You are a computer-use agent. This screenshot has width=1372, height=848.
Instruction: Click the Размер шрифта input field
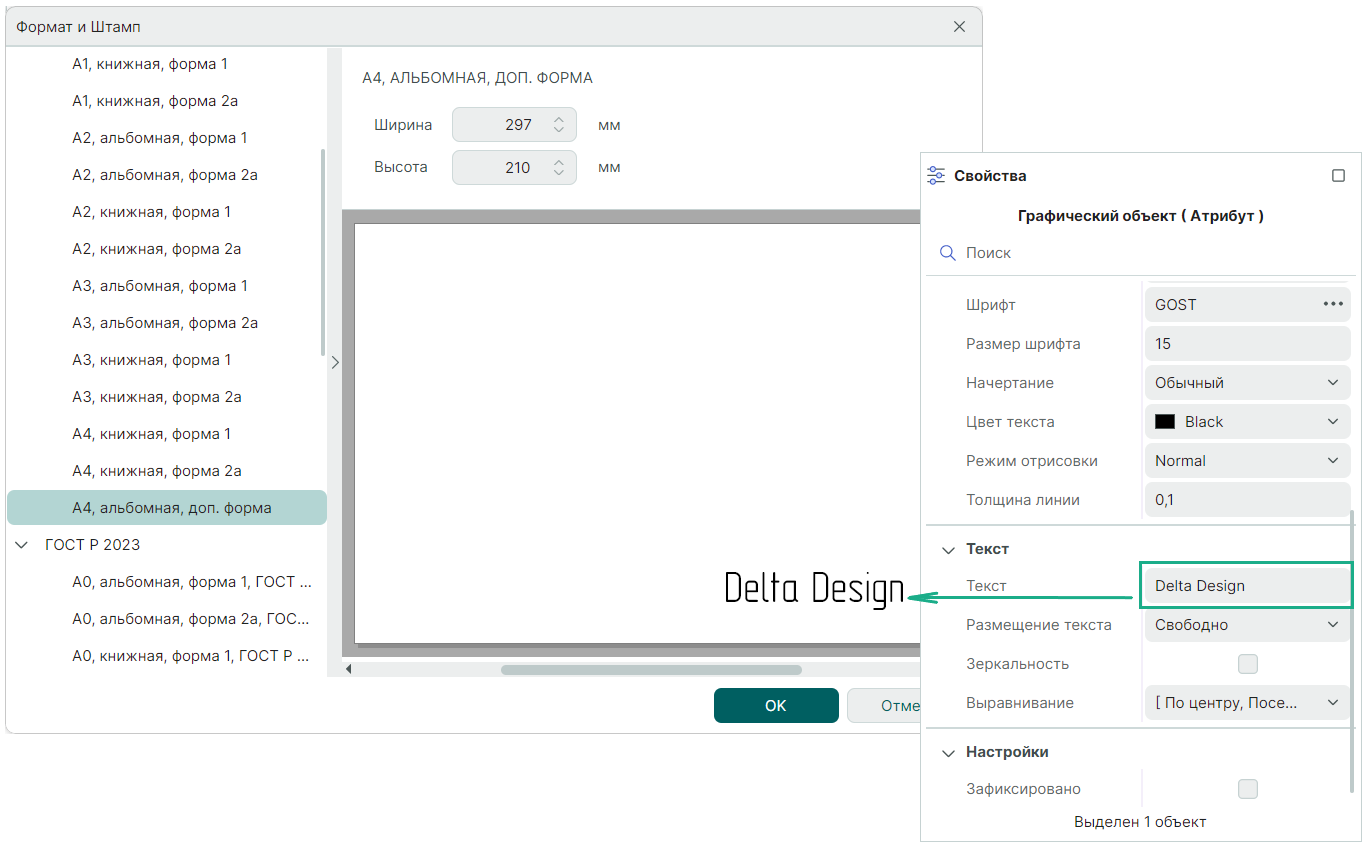tap(1246, 344)
